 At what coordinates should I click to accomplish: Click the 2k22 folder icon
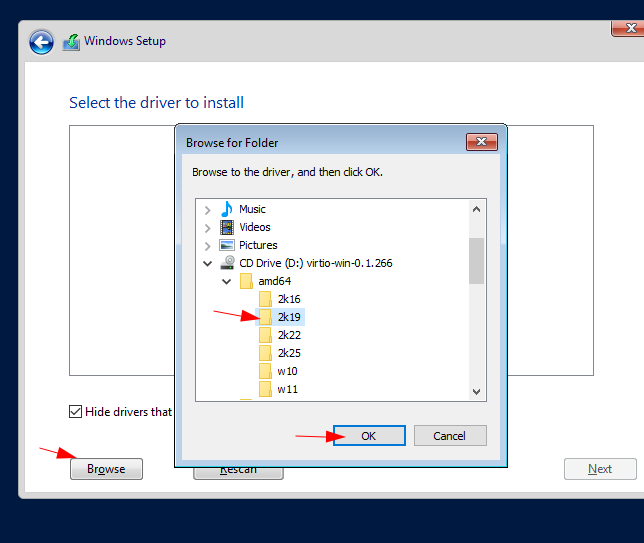tap(265, 335)
